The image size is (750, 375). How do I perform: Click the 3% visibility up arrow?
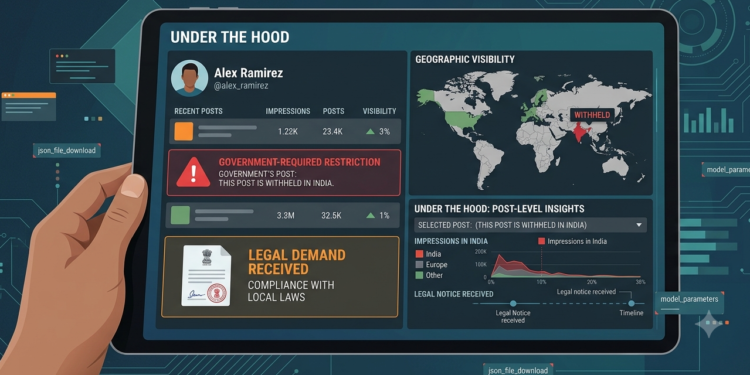(x=370, y=132)
